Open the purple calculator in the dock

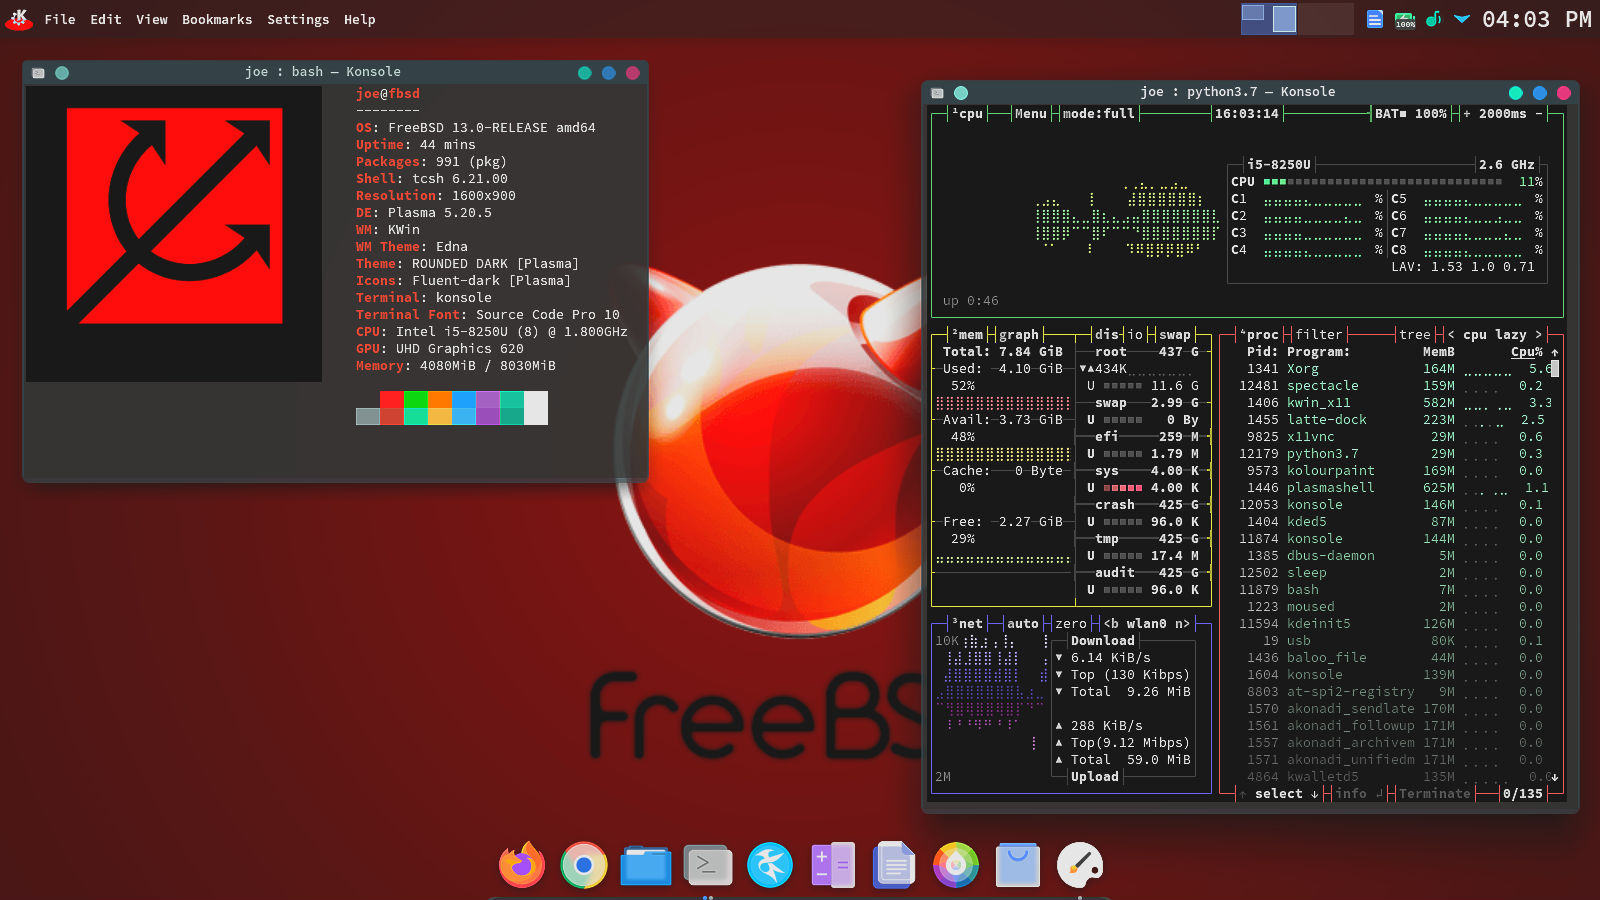[x=832, y=865]
